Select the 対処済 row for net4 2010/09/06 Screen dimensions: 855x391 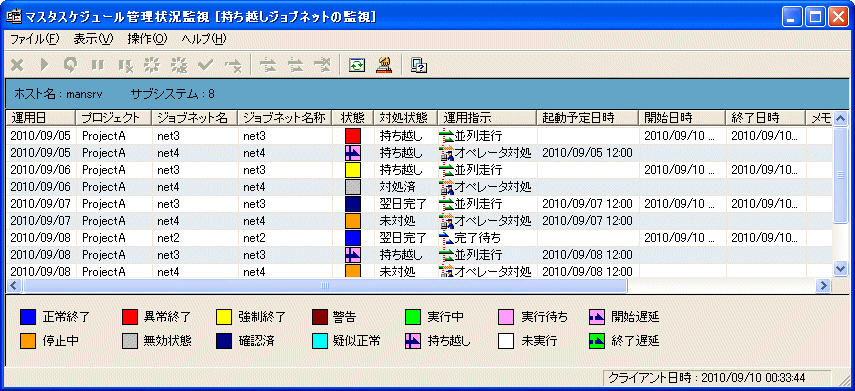click(420, 187)
